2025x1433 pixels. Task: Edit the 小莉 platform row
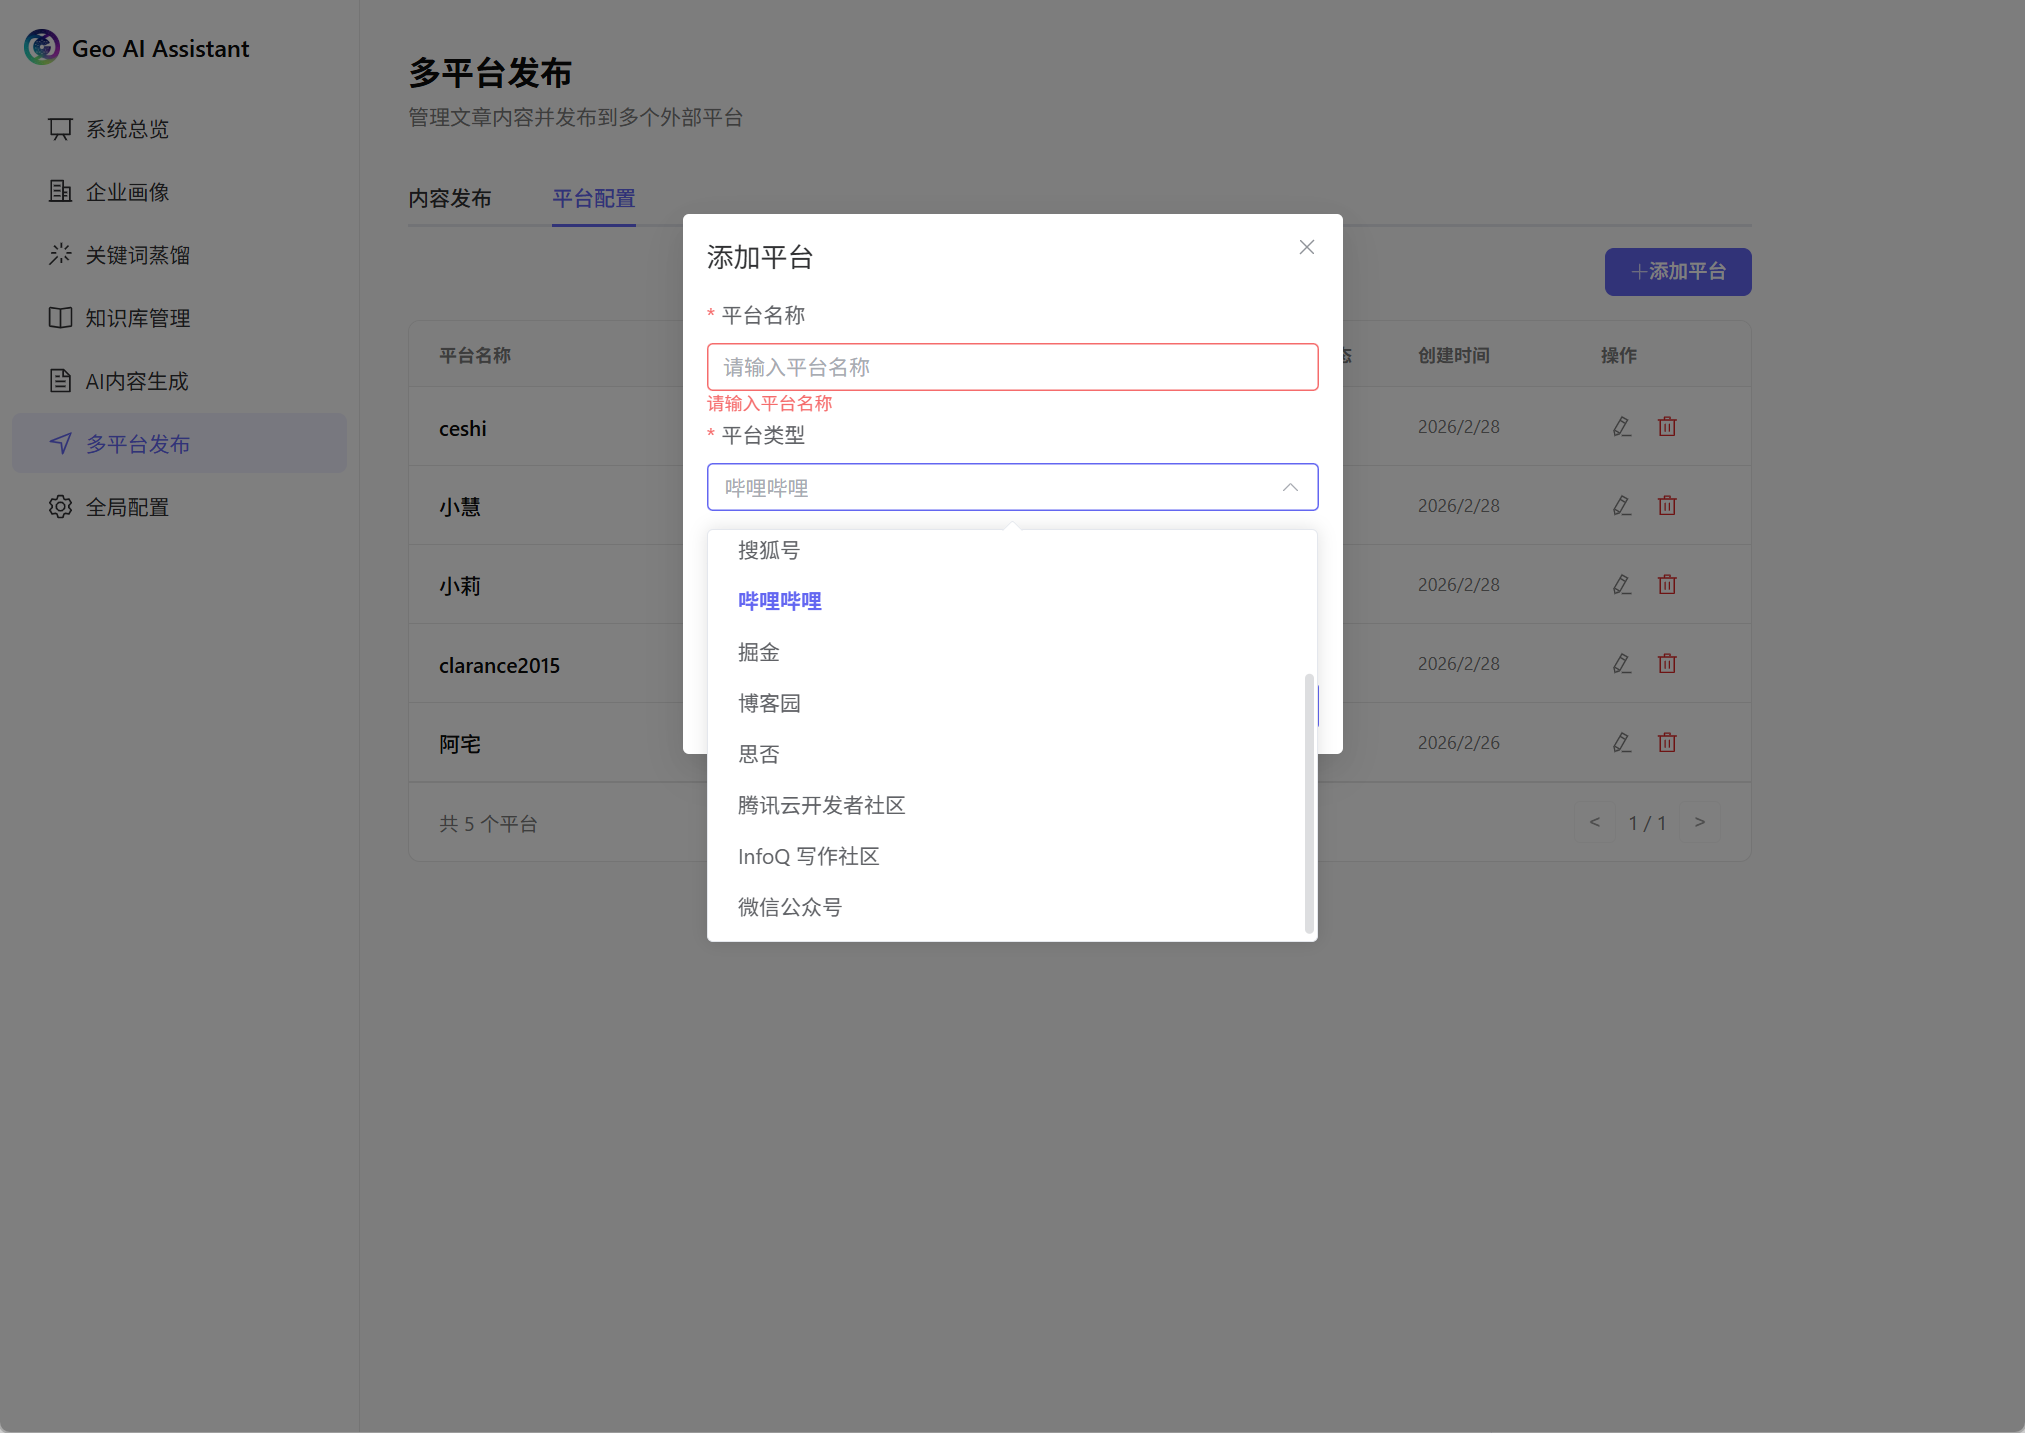coord(1622,585)
